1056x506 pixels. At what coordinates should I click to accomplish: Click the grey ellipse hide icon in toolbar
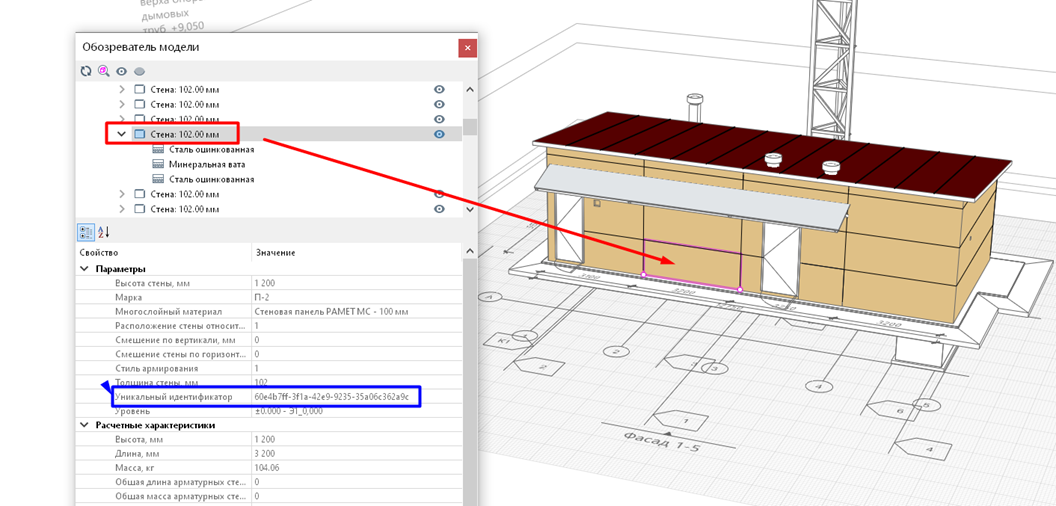coord(139,71)
